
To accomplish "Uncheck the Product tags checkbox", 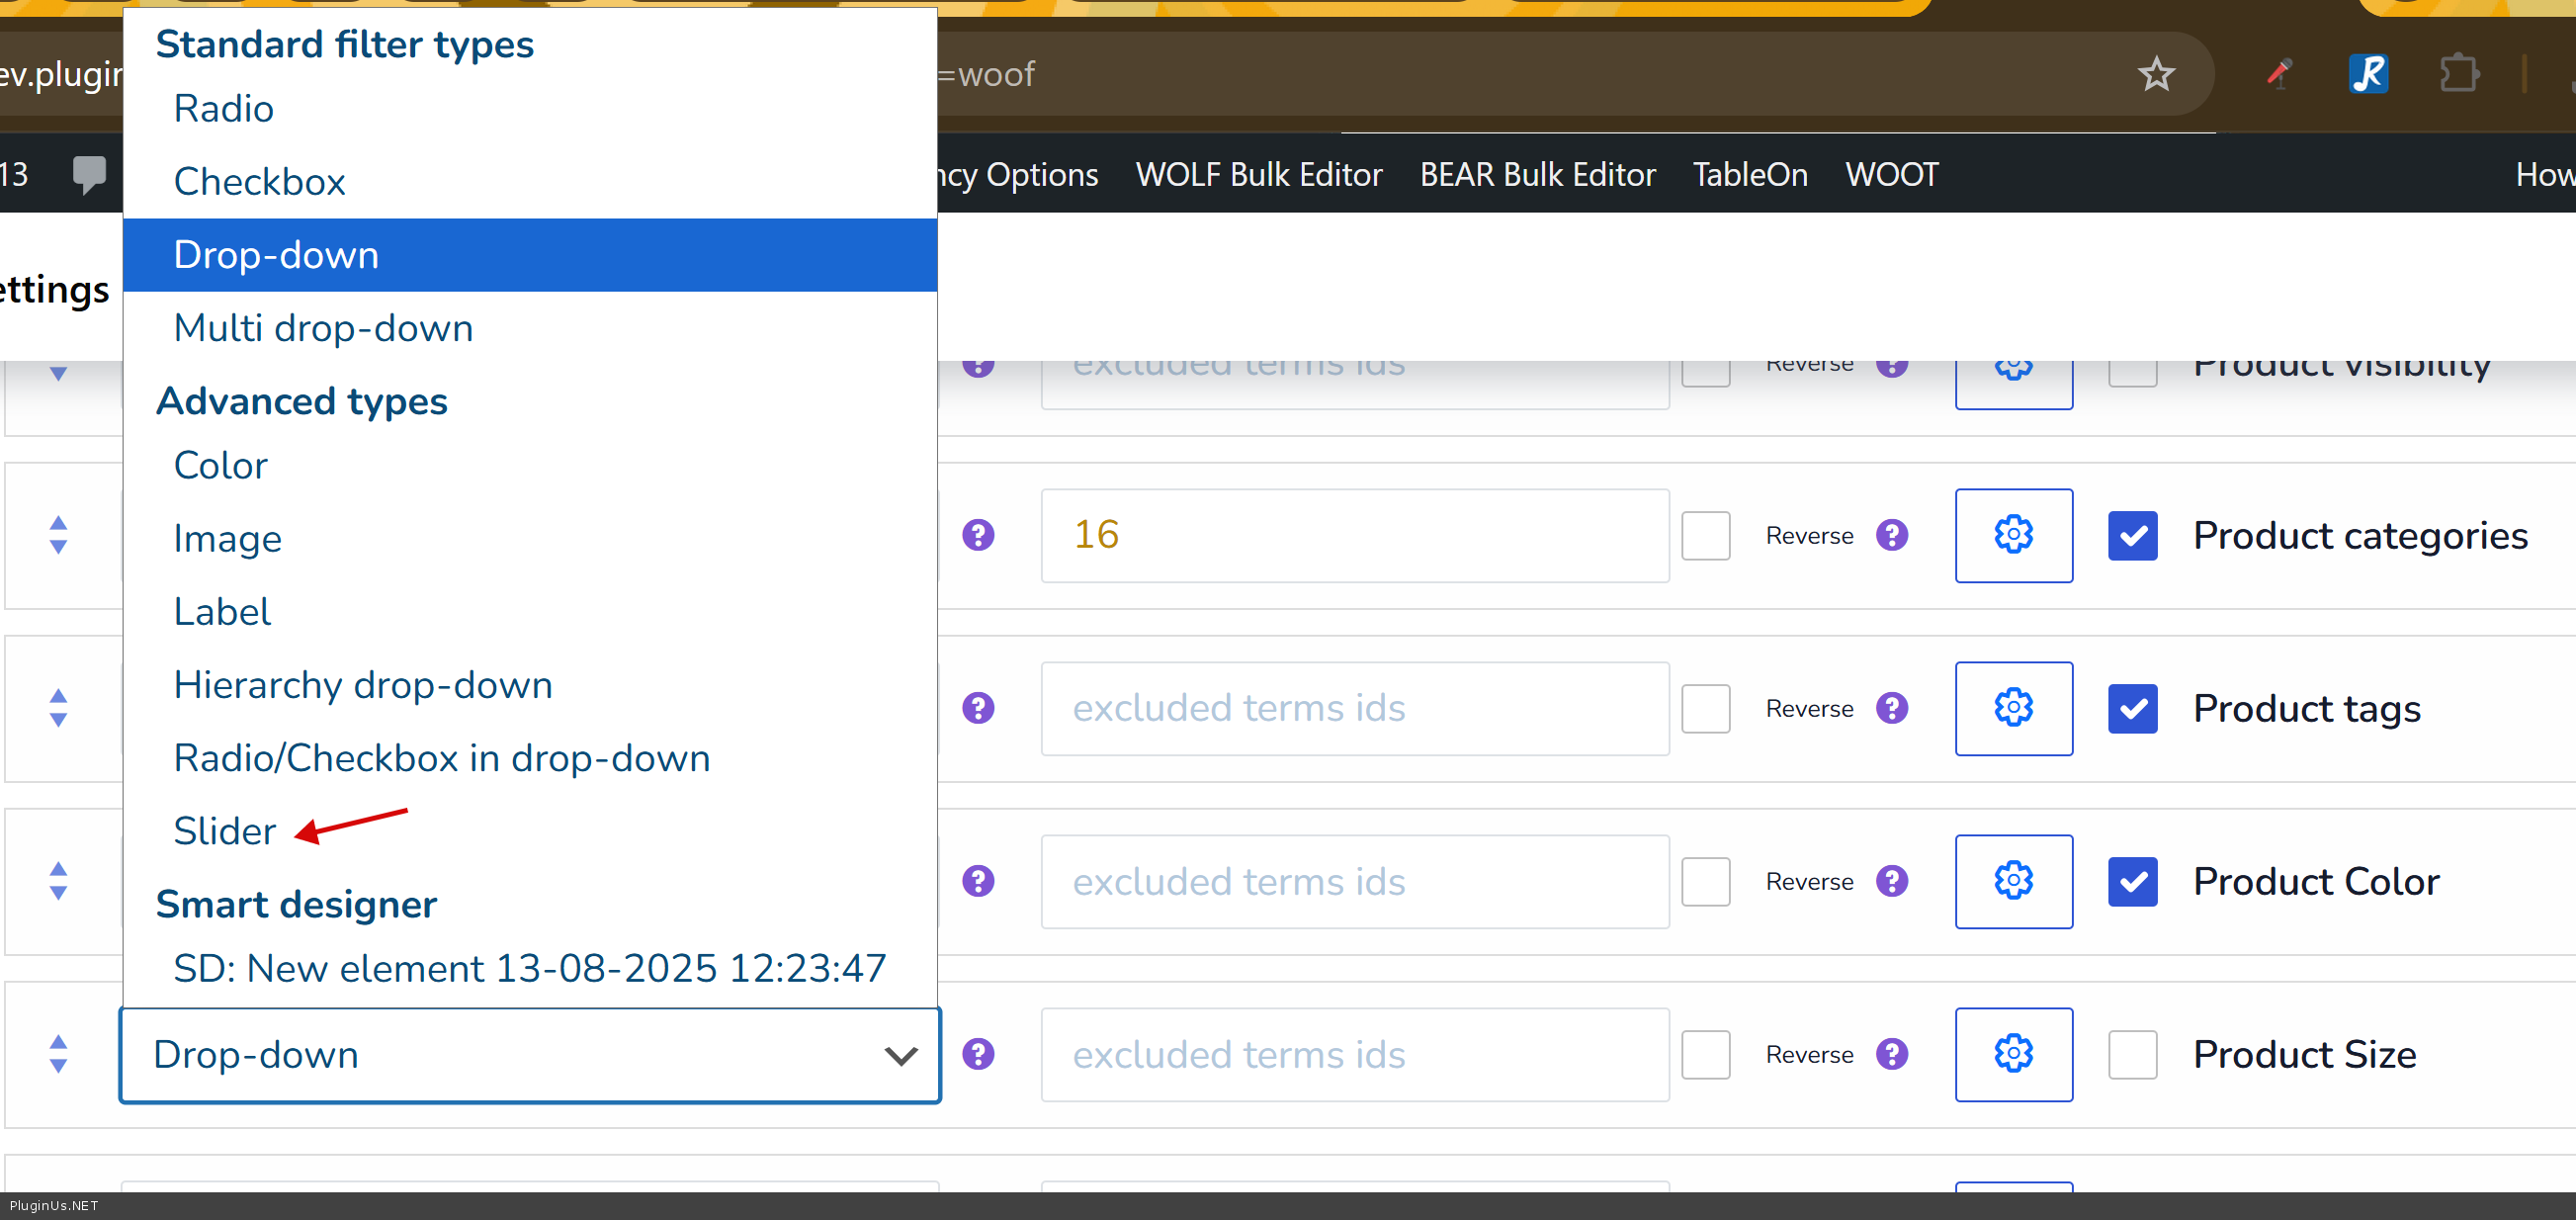I will [x=2132, y=708].
